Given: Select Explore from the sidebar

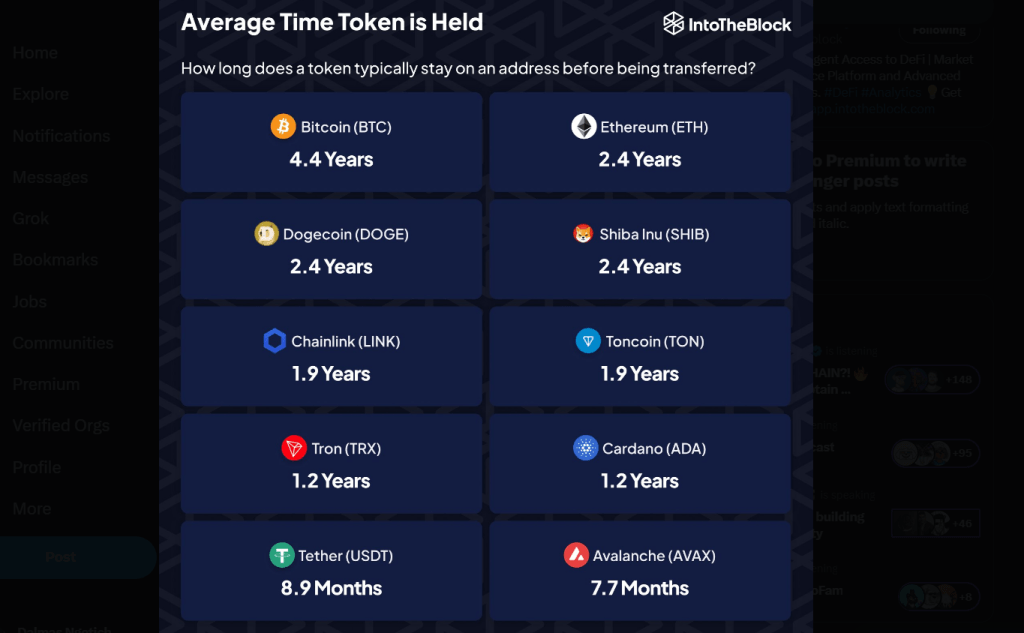Looking at the screenshot, I should coord(40,94).
